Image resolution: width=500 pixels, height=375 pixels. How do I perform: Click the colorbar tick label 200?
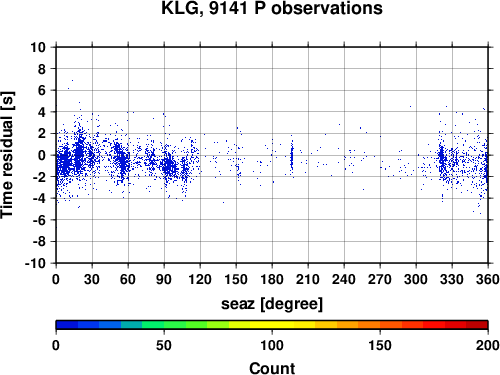(488, 345)
